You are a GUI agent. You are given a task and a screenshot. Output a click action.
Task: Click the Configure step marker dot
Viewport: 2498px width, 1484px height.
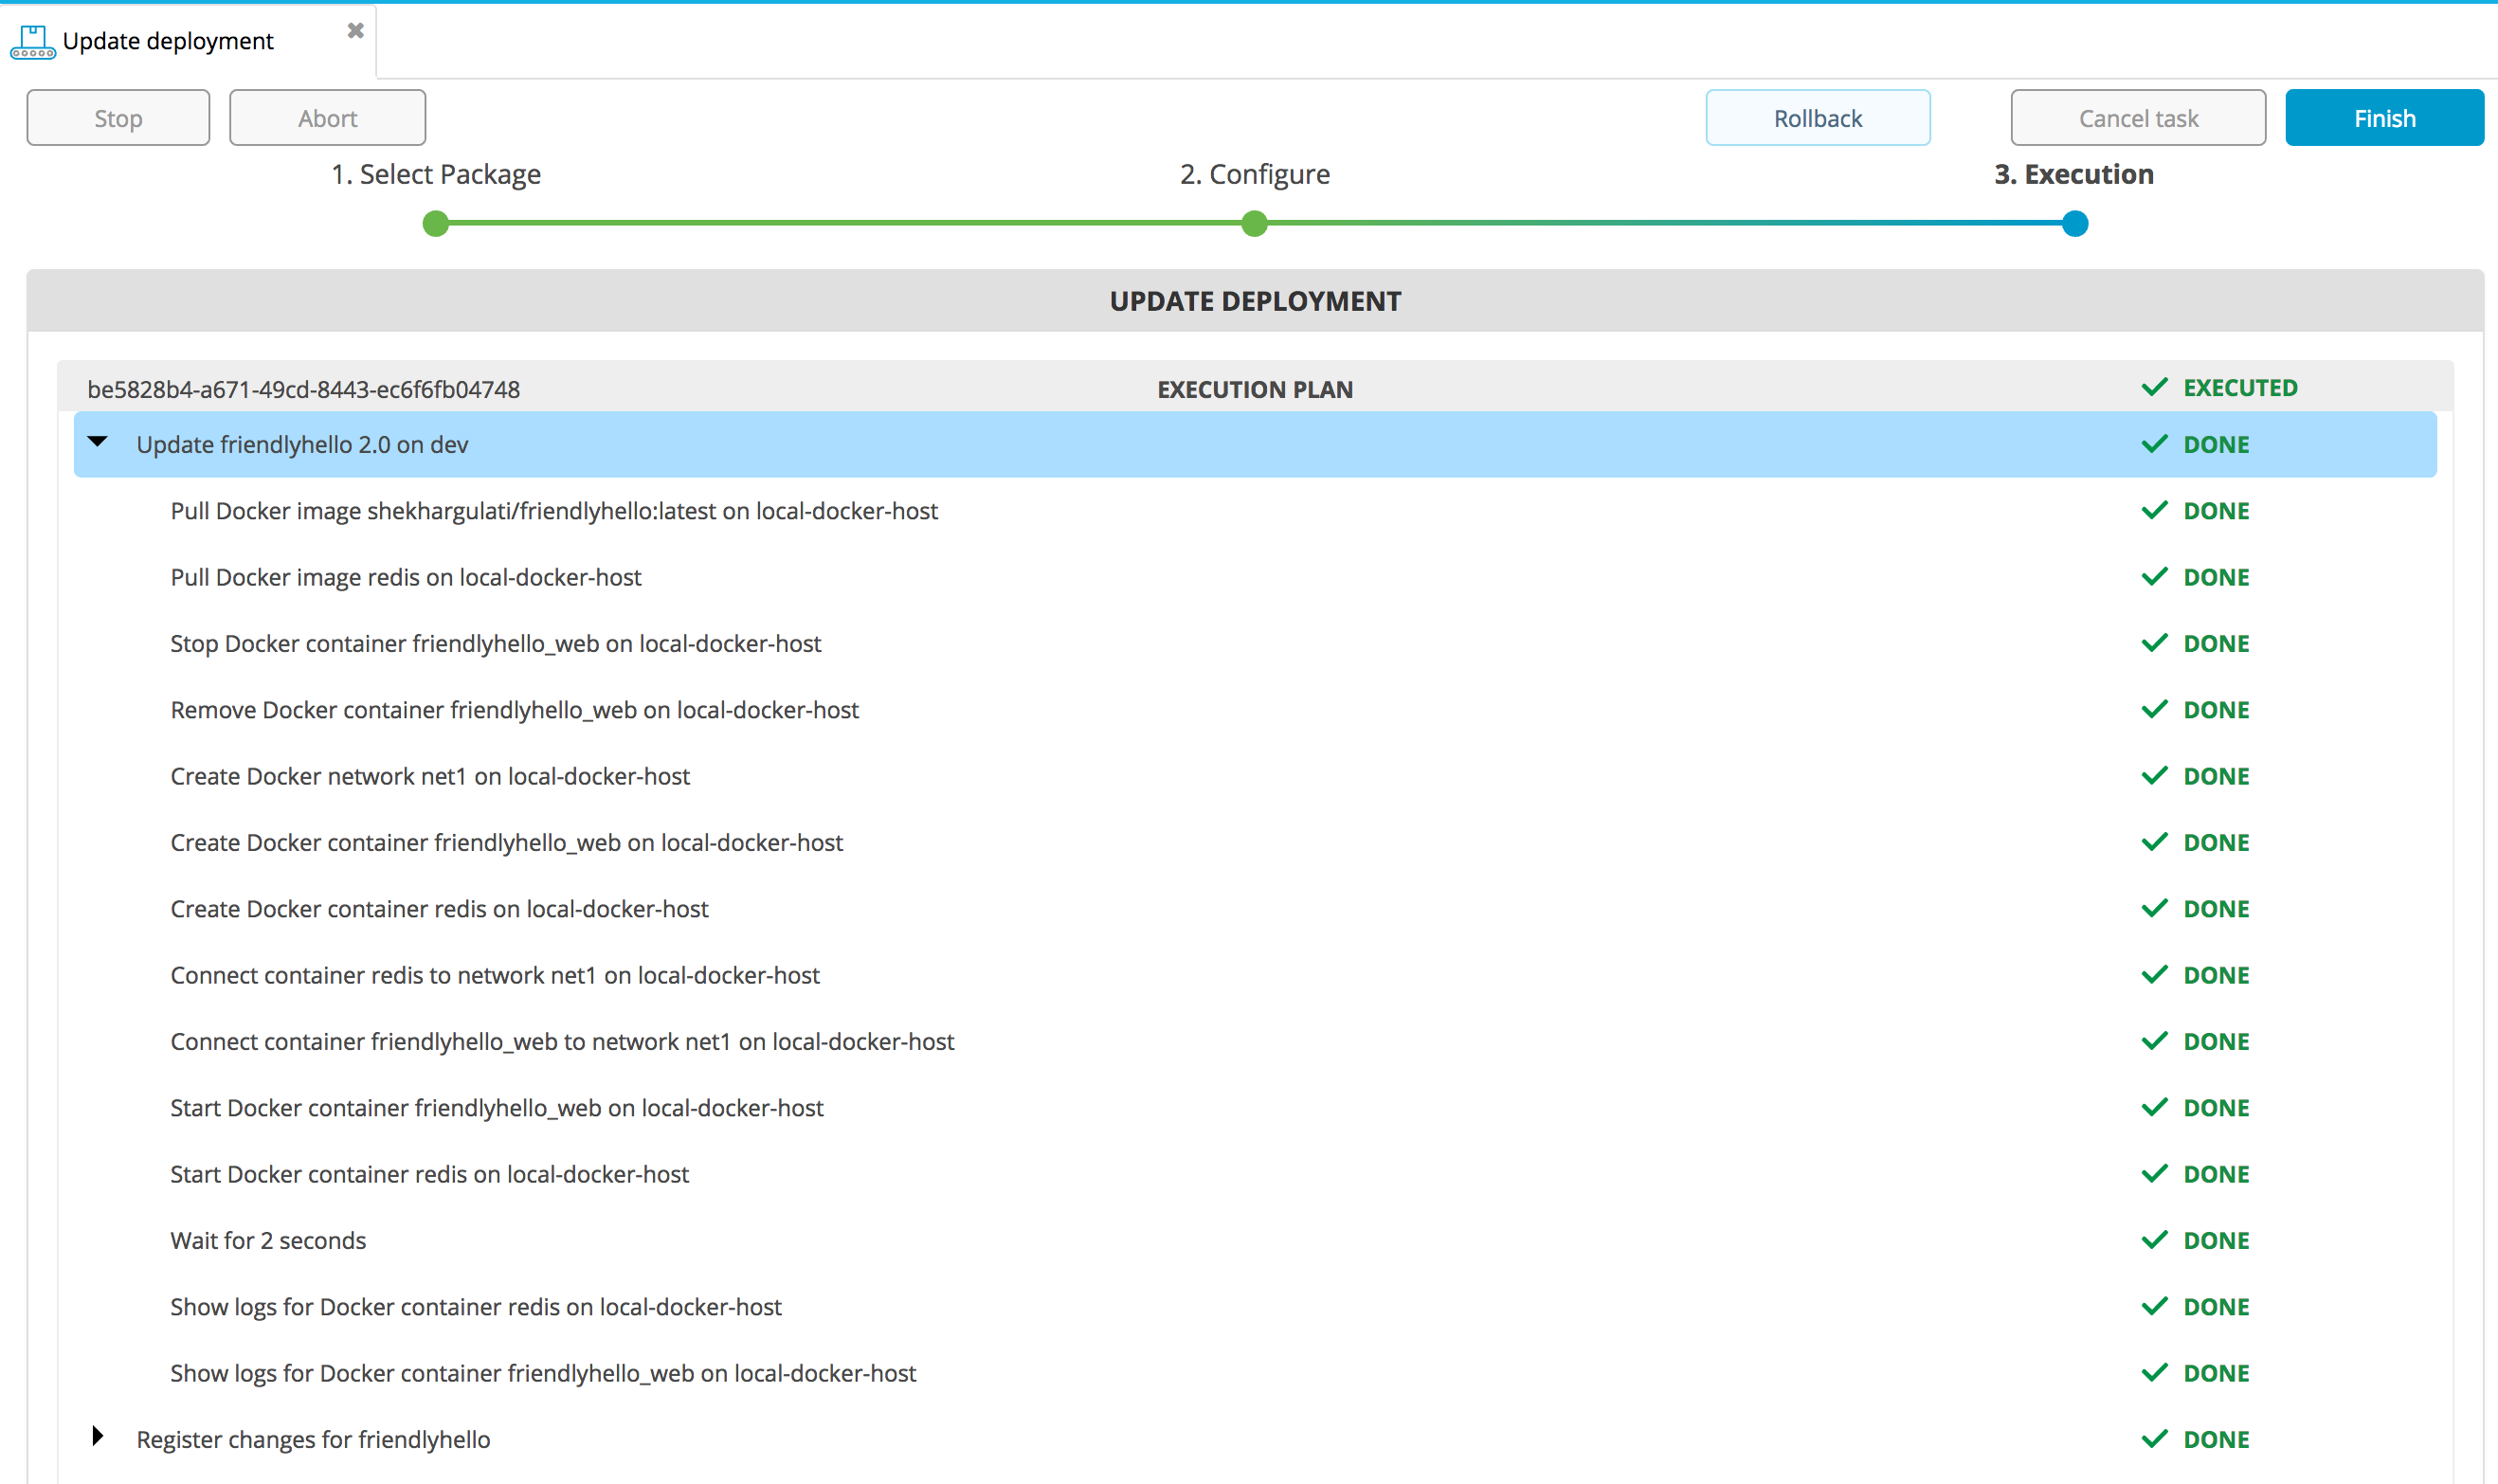coord(1254,224)
